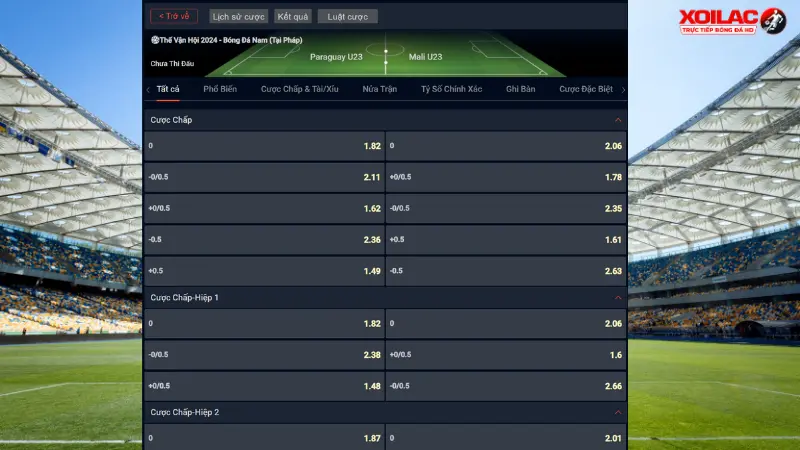Screen dimensions: 800x450
Task: Collapse the Cược Chấp-Hiệp 1 section
Action: click(x=618, y=297)
